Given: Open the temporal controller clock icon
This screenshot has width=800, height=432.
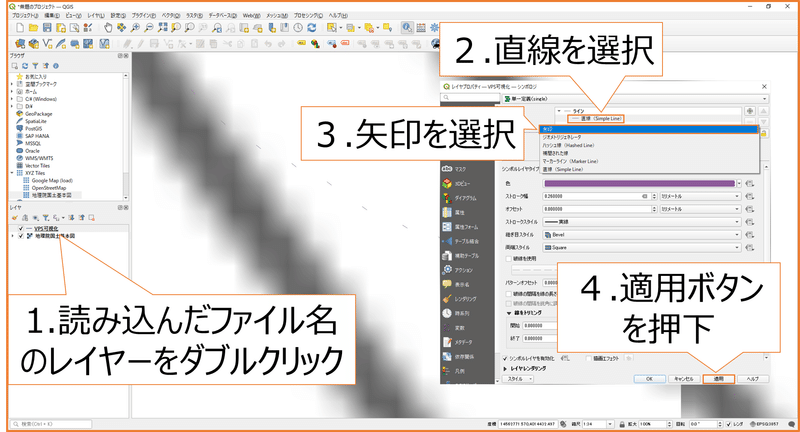Looking at the screenshot, I should pos(298,28).
